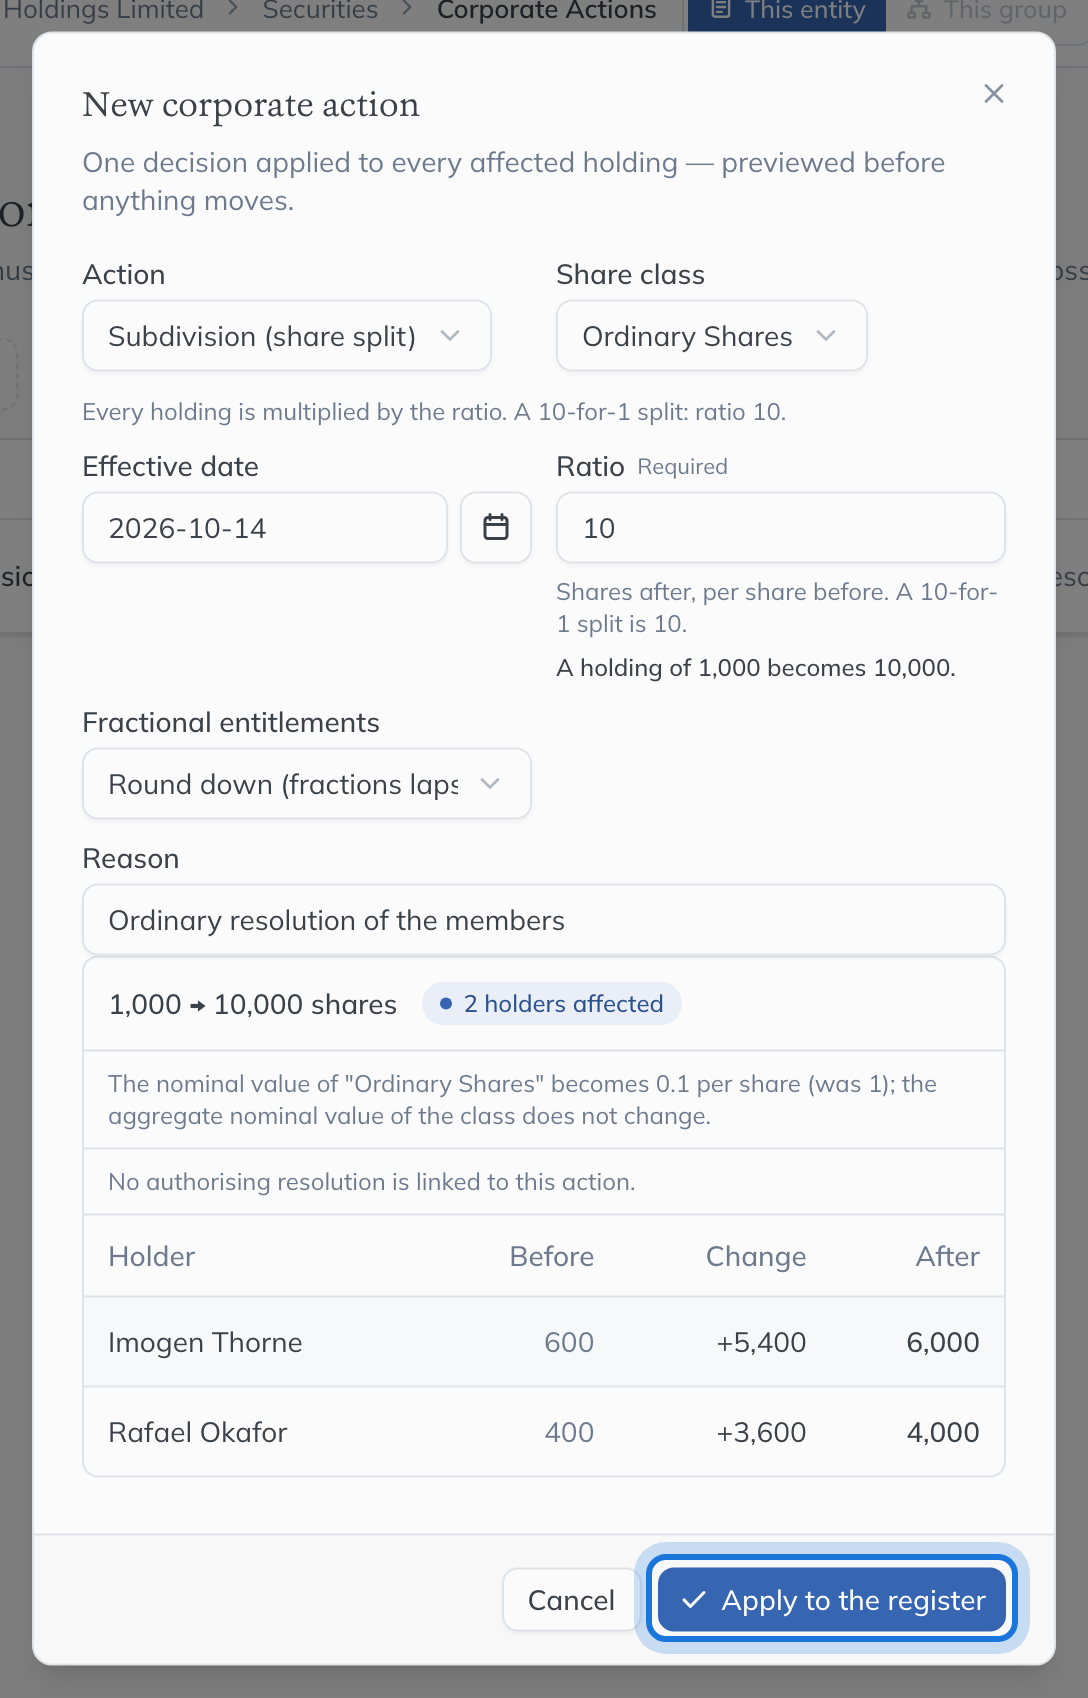The height and width of the screenshot is (1698, 1088).
Task: Click the checkmark icon in Apply button
Action: click(x=694, y=1600)
